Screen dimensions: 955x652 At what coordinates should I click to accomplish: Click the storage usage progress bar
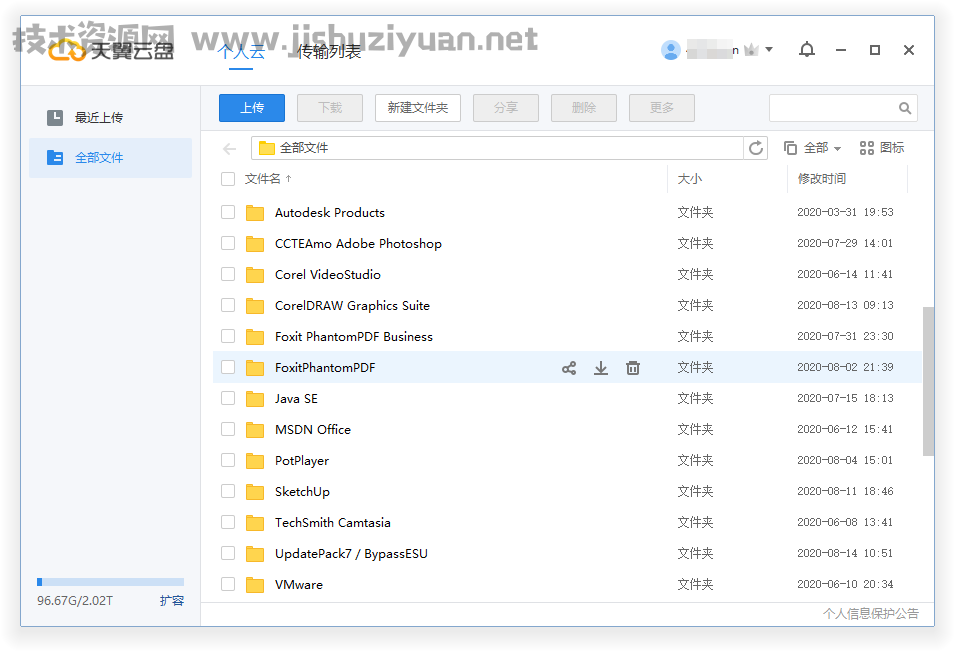[x=110, y=582]
